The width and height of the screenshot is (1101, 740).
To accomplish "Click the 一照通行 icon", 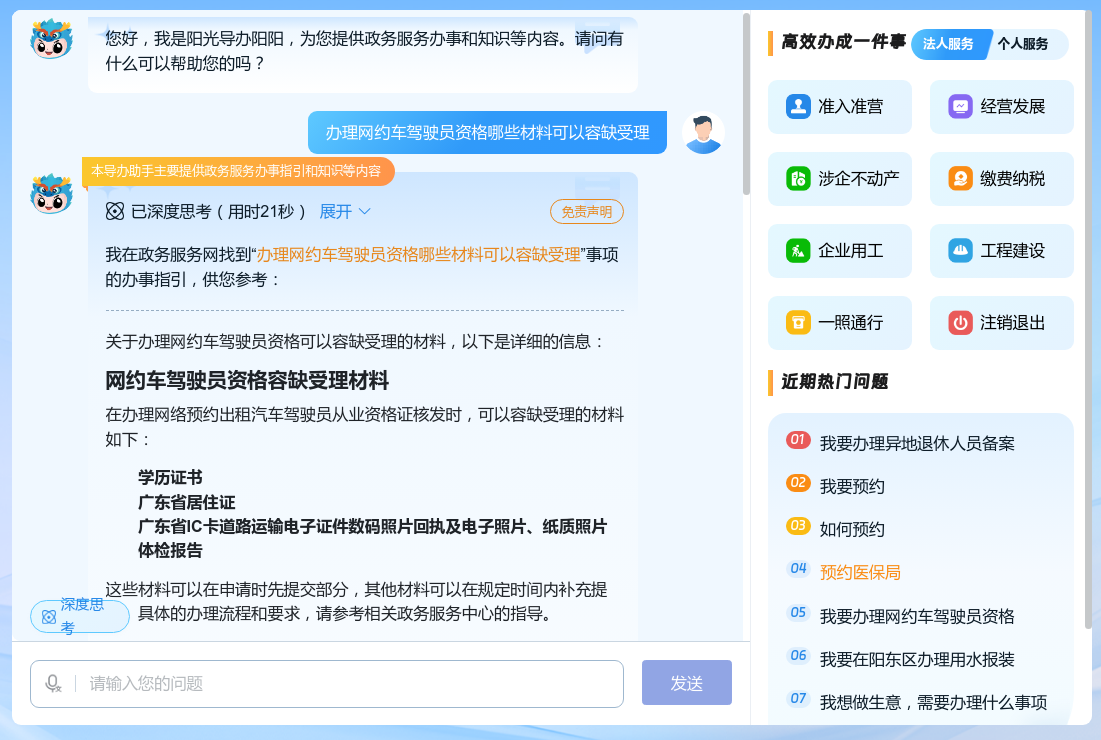I will [x=840, y=322].
